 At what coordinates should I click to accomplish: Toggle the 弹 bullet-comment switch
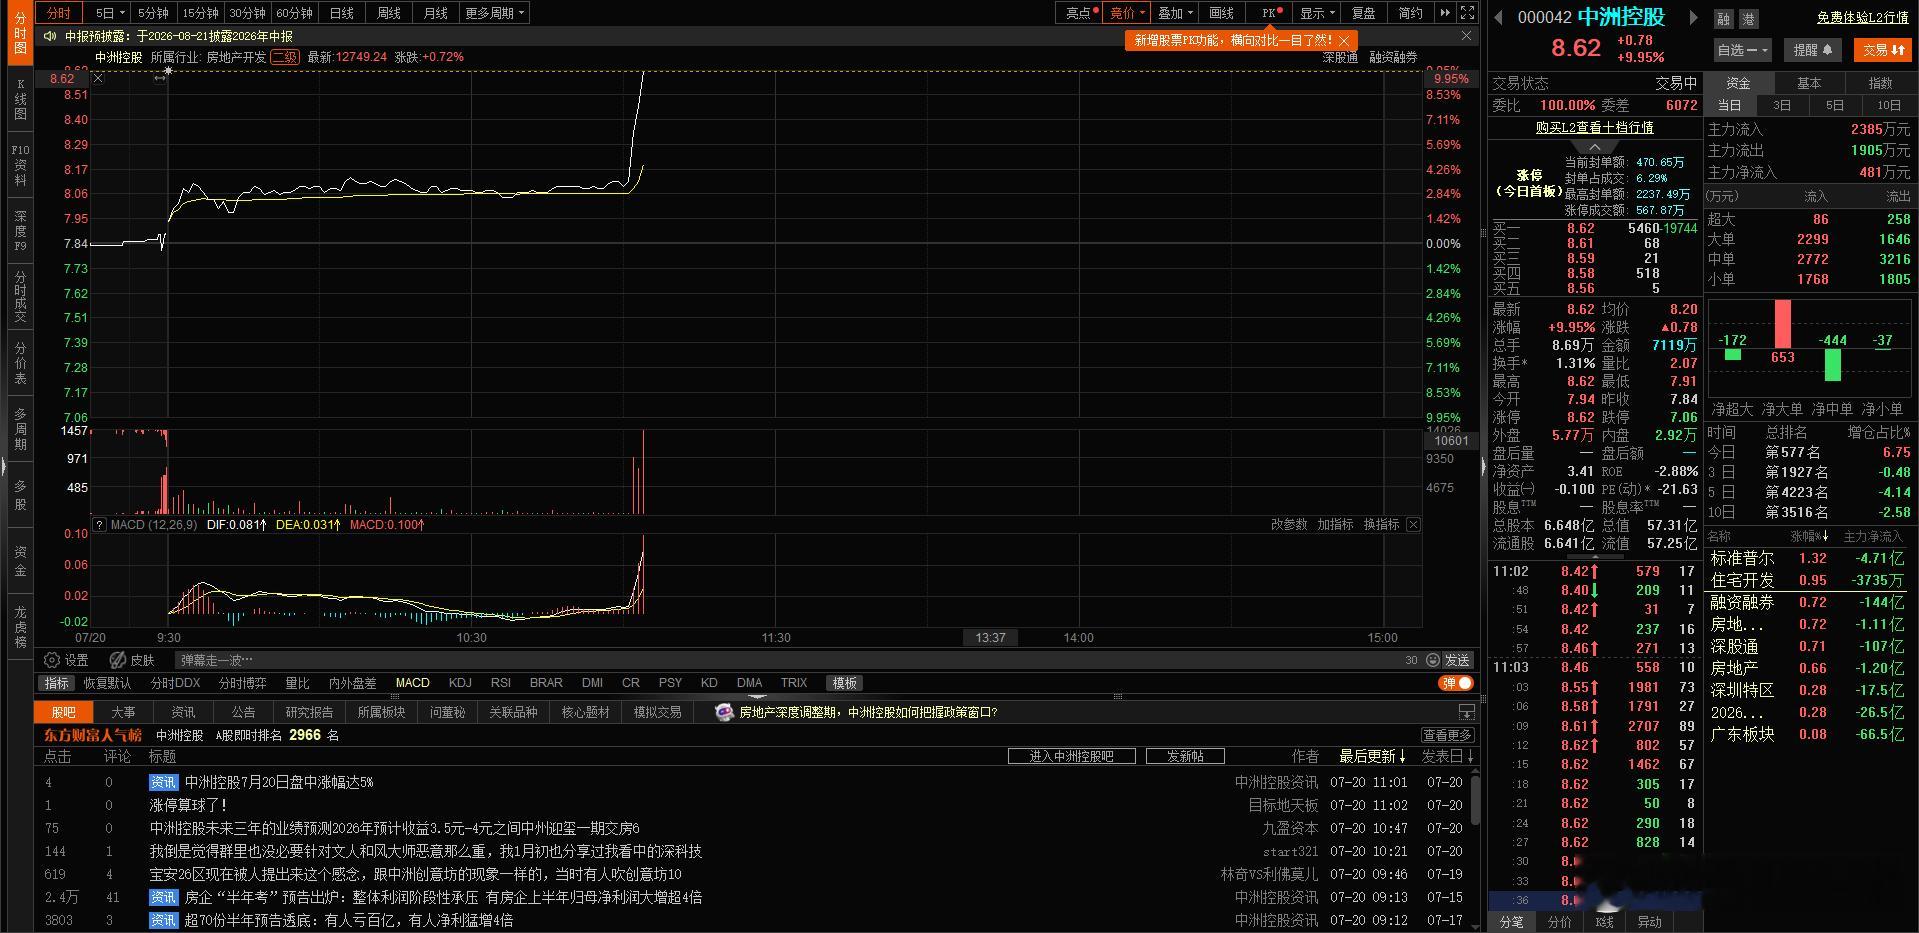1456,683
